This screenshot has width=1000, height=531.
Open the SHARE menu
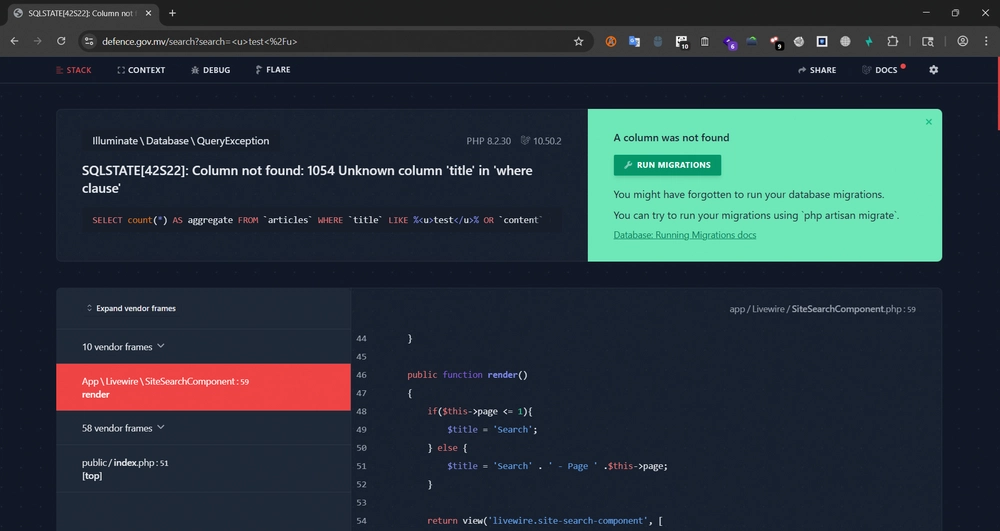click(x=817, y=70)
